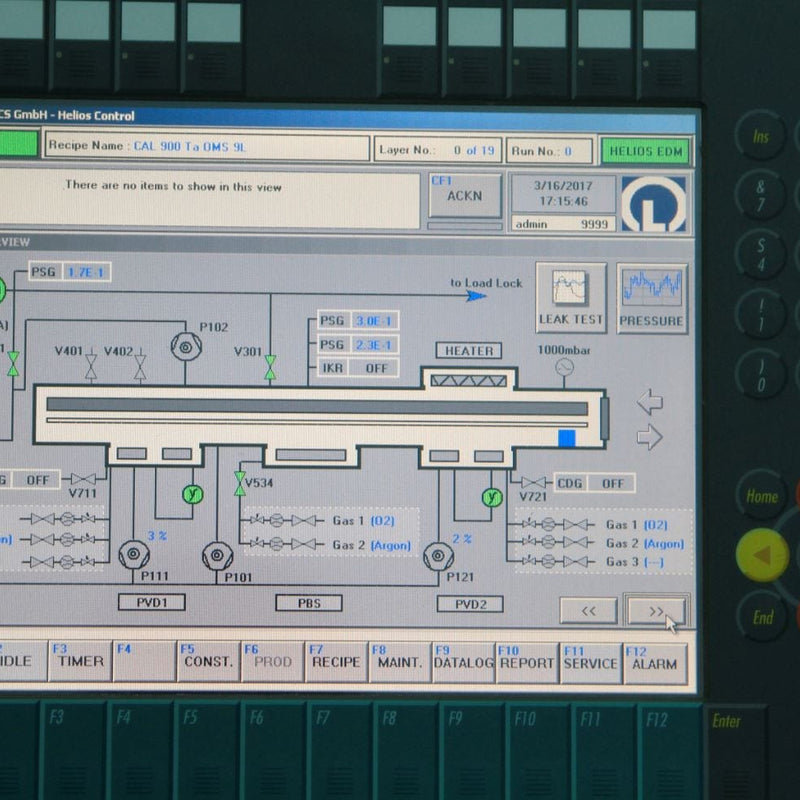This screenshot has width=800, height=800.
Task: Open F8 MAINT. function
Action: [400, 662]
